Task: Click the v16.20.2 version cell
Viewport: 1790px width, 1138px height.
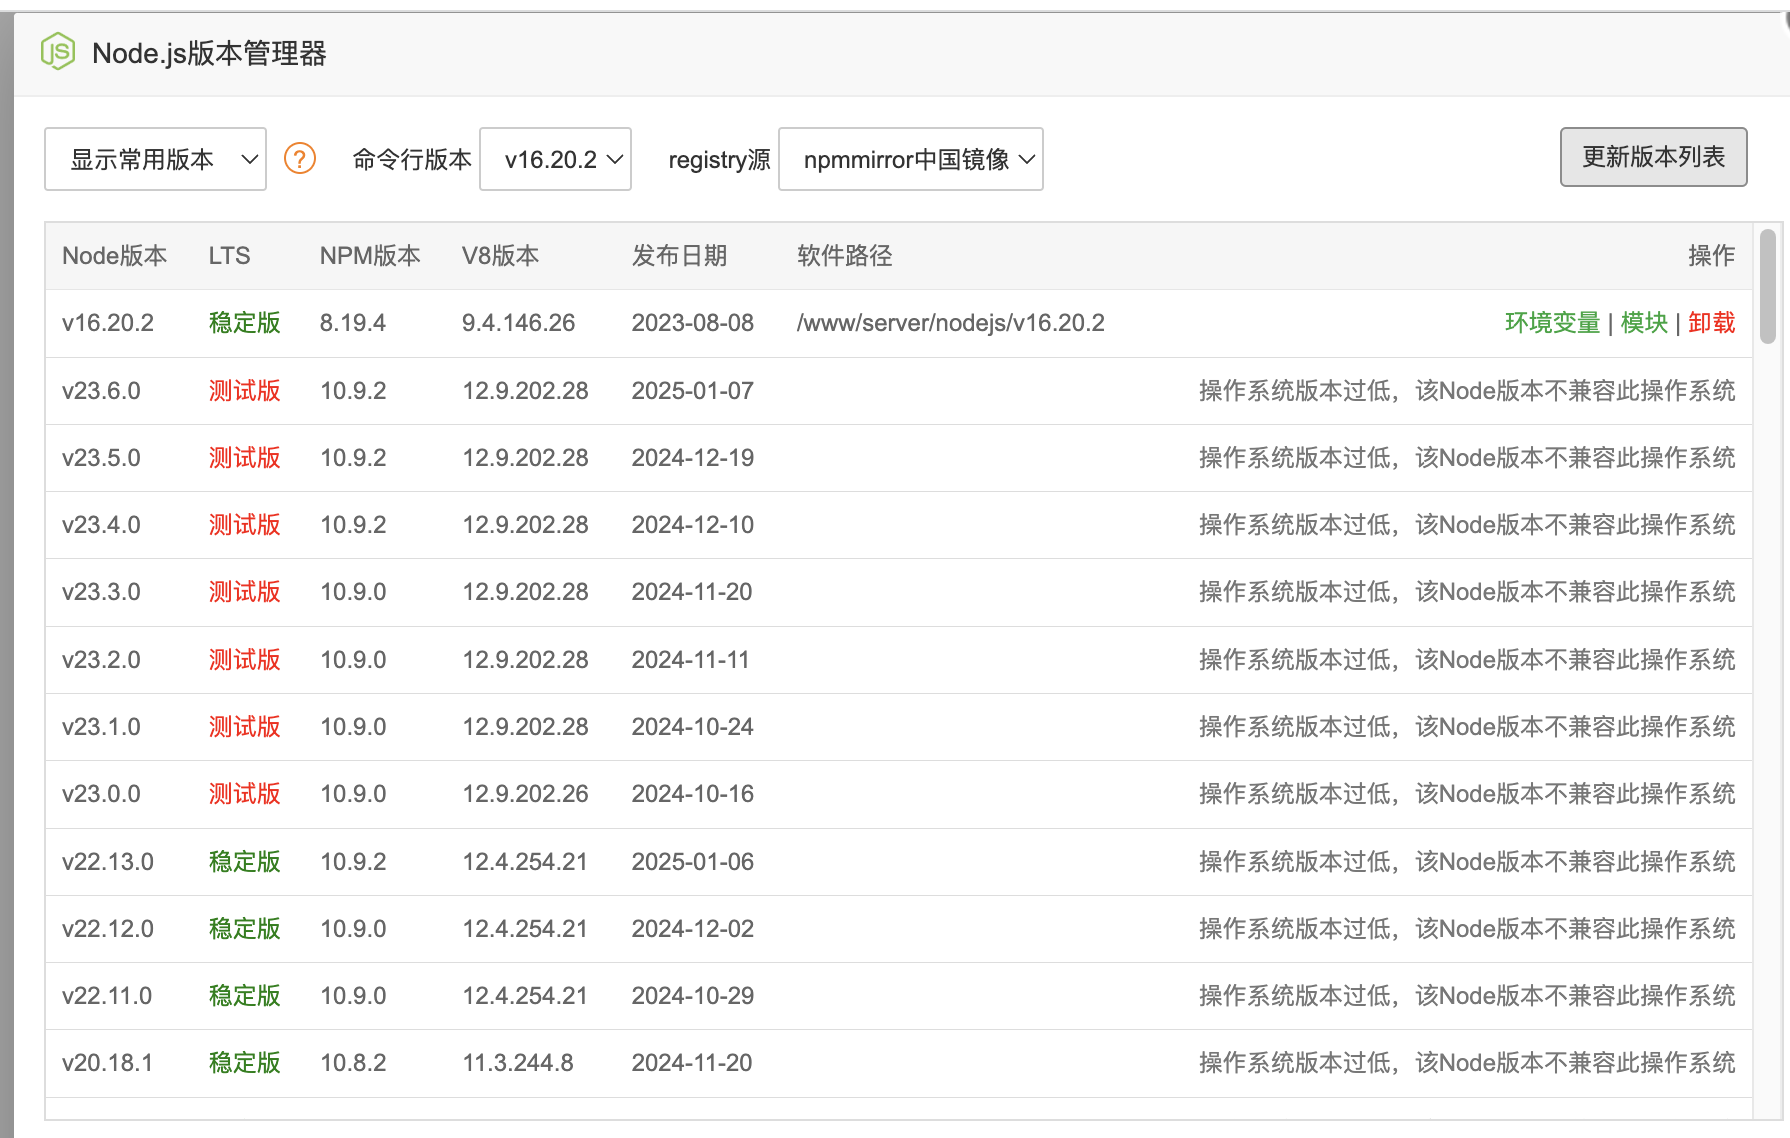Action: 108,323
